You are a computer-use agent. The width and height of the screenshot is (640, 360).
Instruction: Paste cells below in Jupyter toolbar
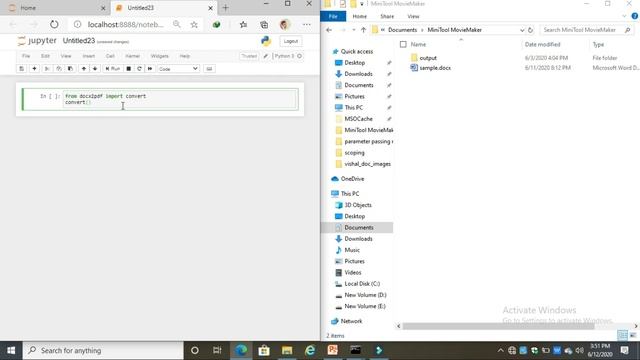pyautogui.click(x=70, y=69)
